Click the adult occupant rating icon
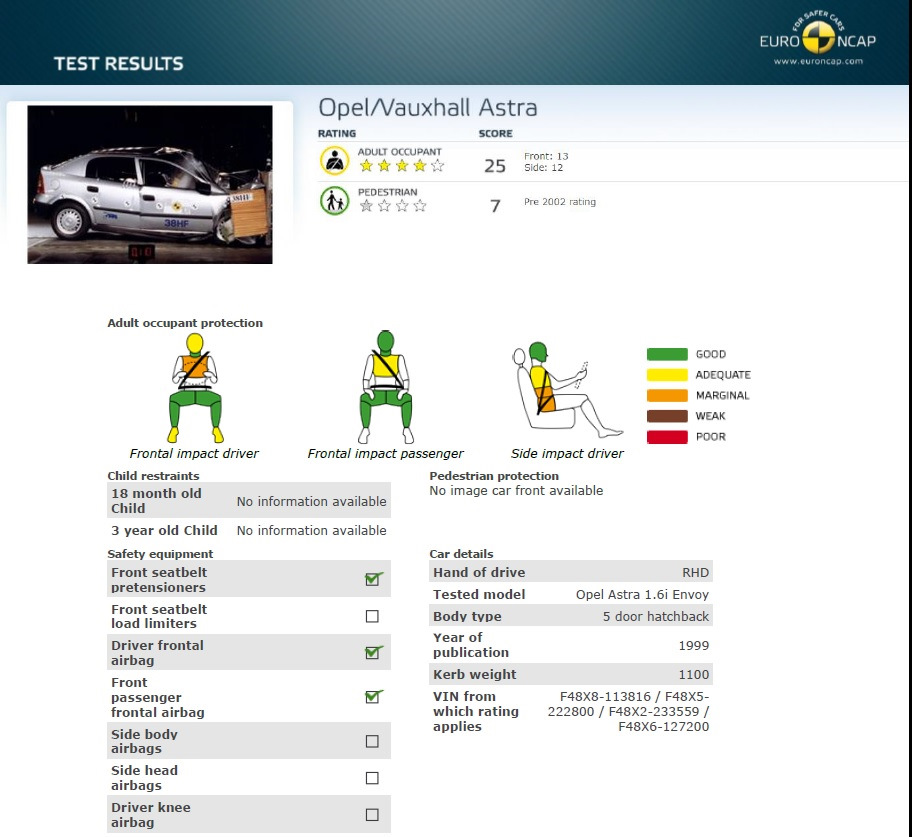The image size is (912, 837). [334, 161]
